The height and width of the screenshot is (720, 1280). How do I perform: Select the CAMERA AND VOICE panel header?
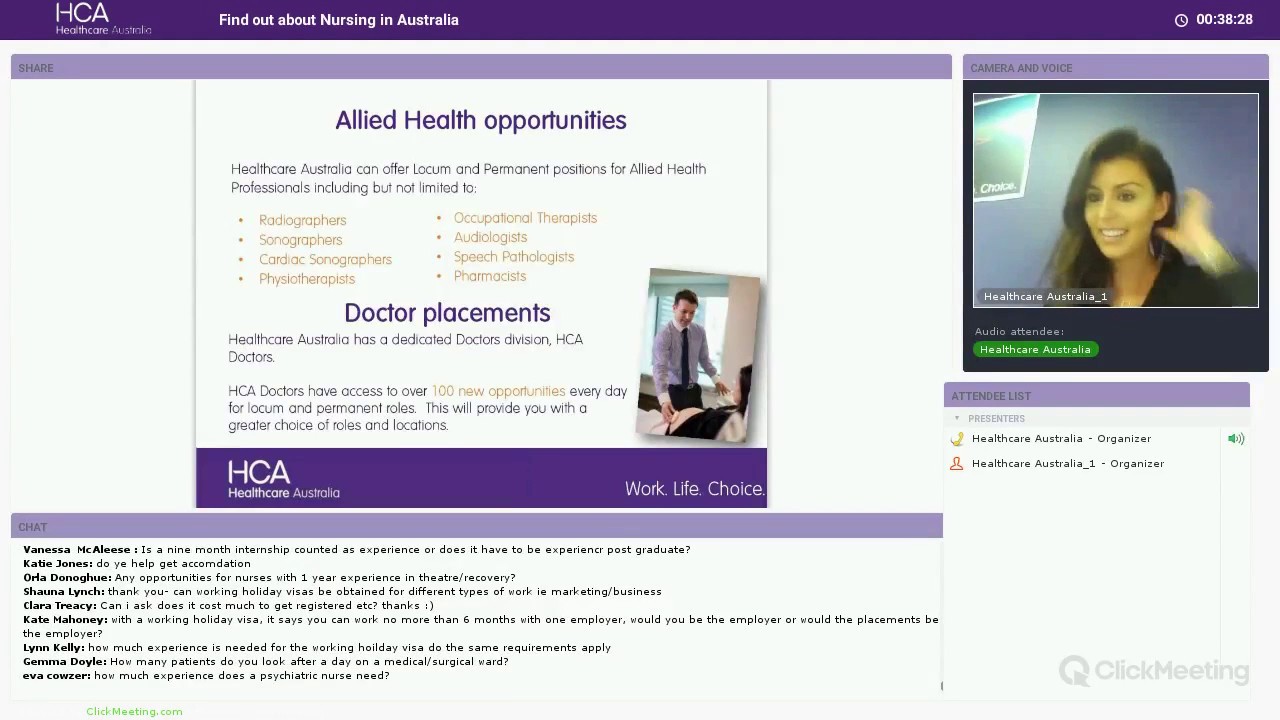click(x=1116, y=68)
